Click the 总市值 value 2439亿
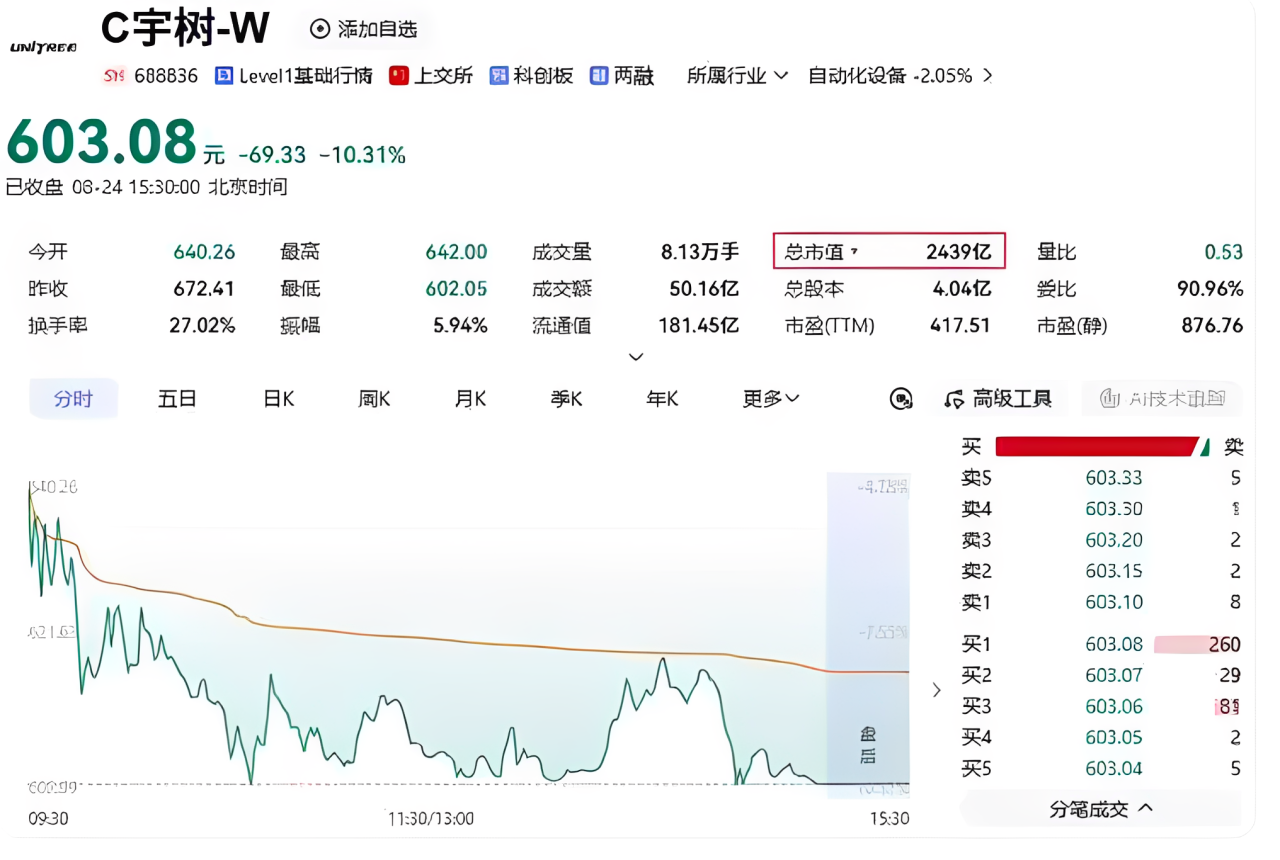 pyautogui.click(x=959, y=252)
